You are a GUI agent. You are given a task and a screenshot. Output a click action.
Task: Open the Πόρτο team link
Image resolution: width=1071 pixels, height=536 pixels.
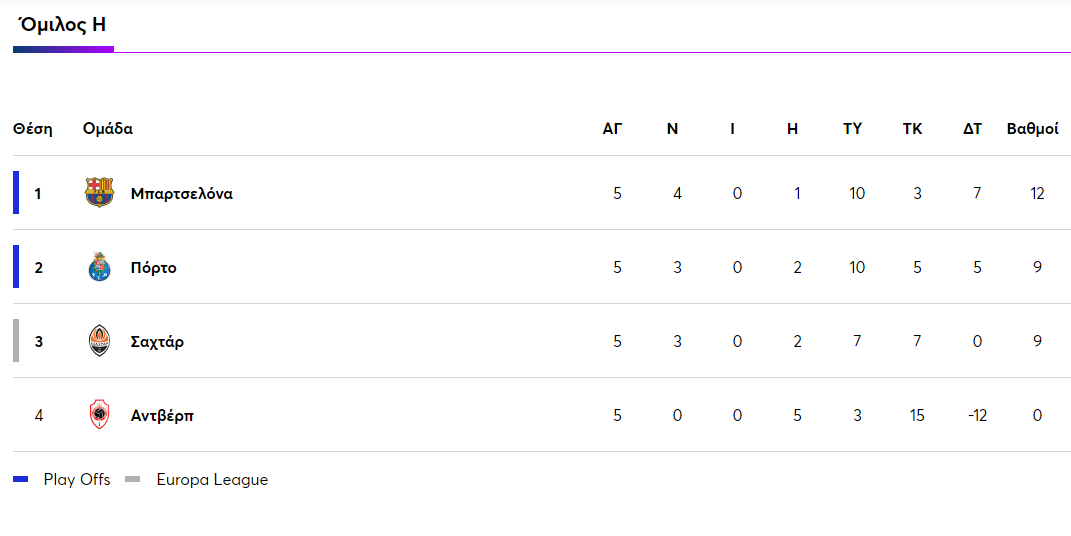[154, 268]
